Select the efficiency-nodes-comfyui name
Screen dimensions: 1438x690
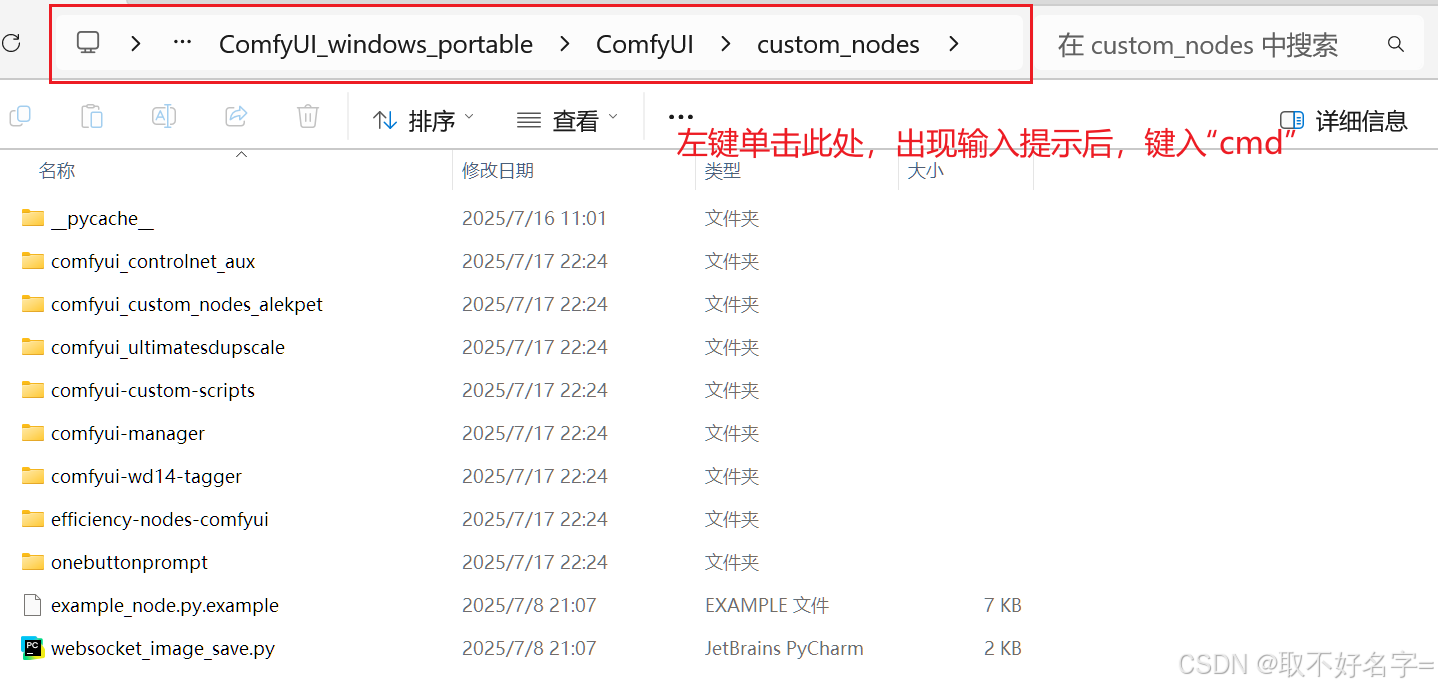(x=160, y=520)
